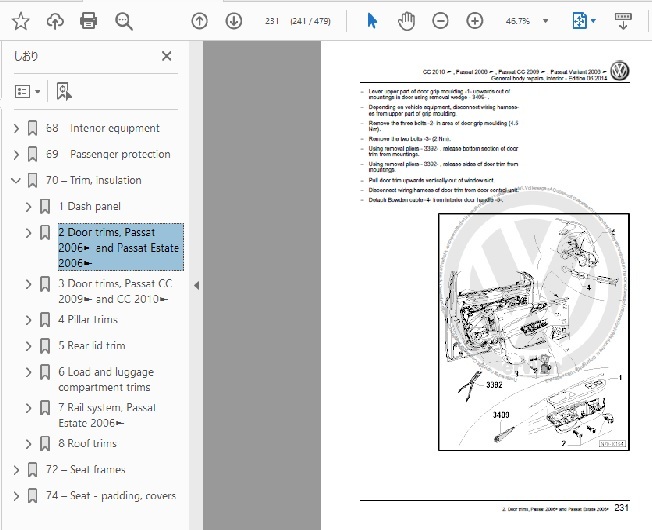Expand 74 Seat padding, covers bookmark
The image size is (652, 530).
pyautogui.click(x=16, y=496)
